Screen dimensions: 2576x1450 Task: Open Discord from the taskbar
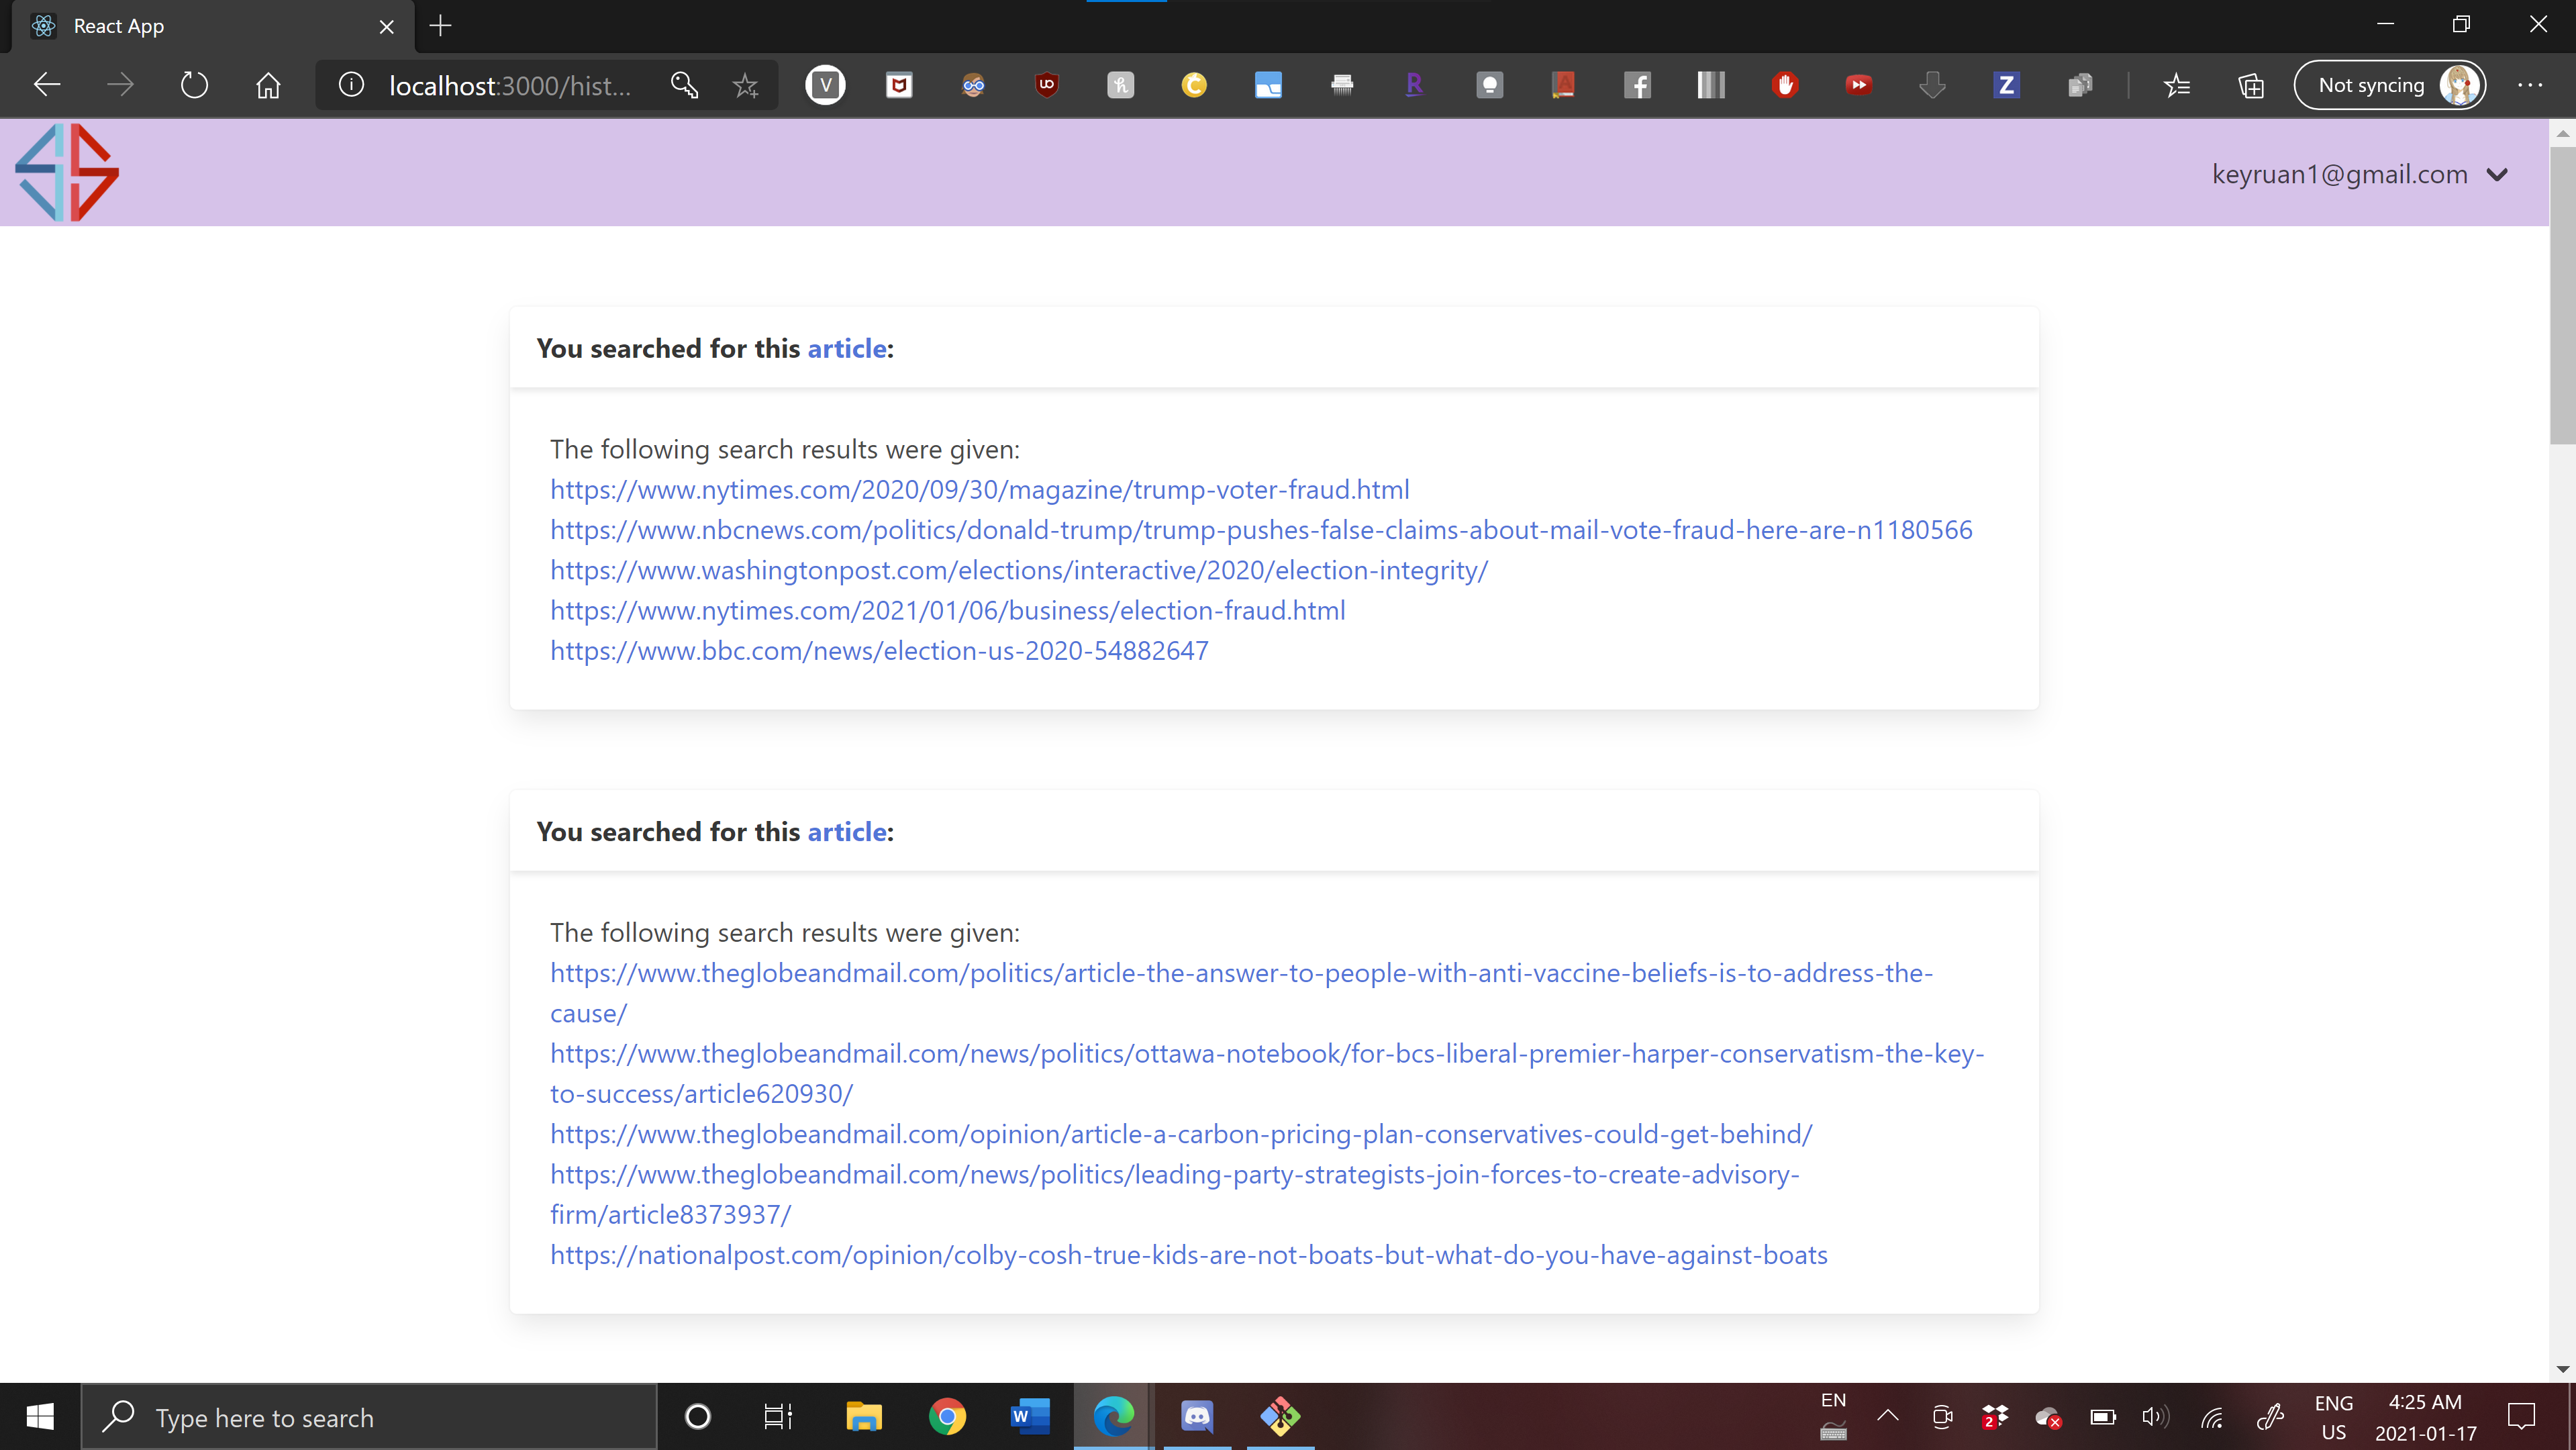[x=1197, y=1416]
